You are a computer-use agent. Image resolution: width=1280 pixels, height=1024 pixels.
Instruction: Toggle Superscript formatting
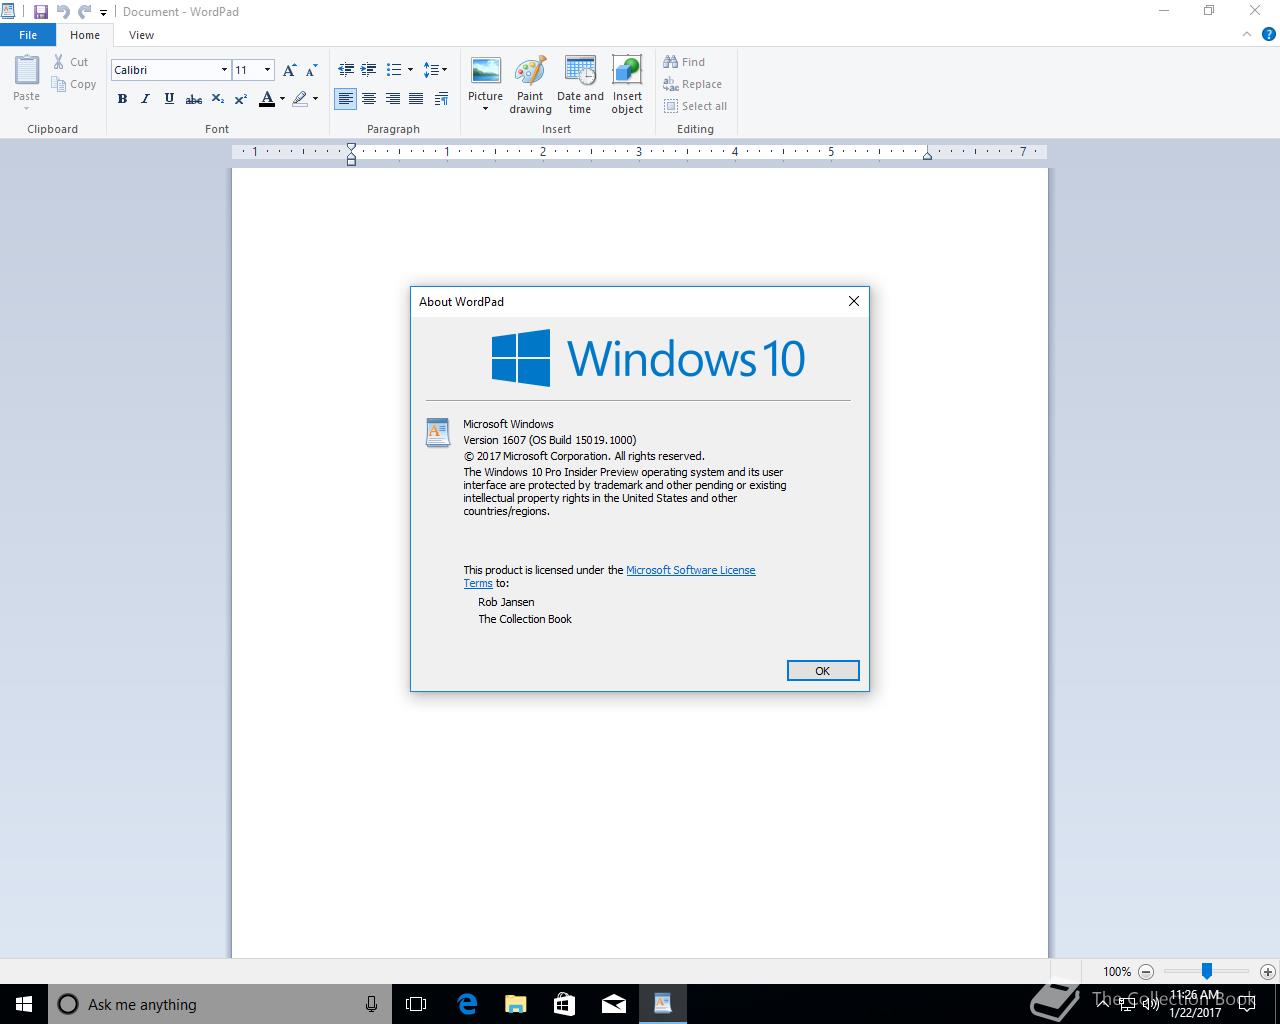coord(240,99)
